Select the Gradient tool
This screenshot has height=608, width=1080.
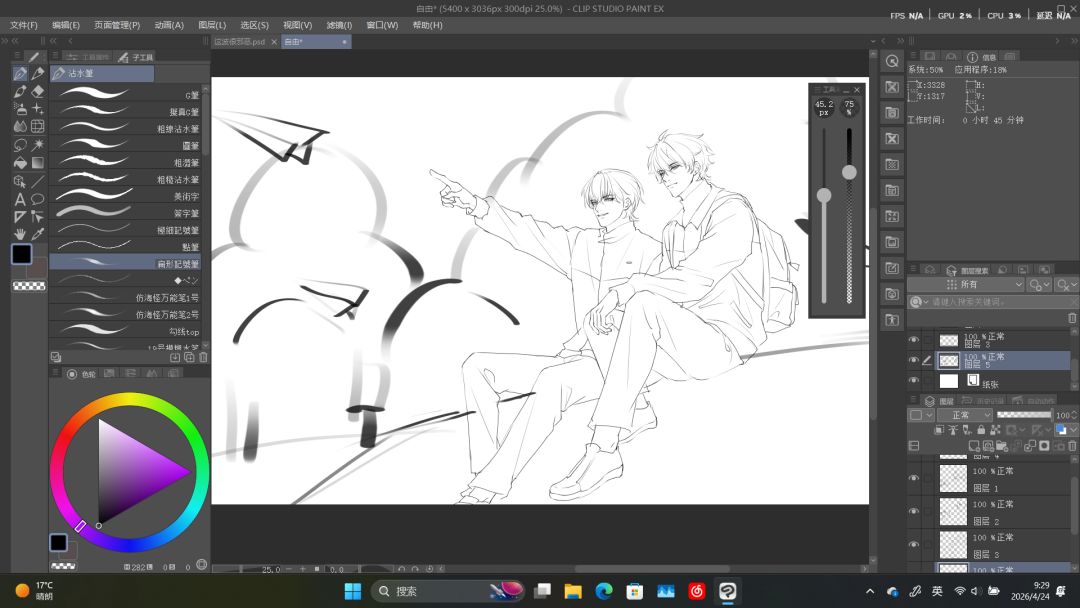[38, 163]
